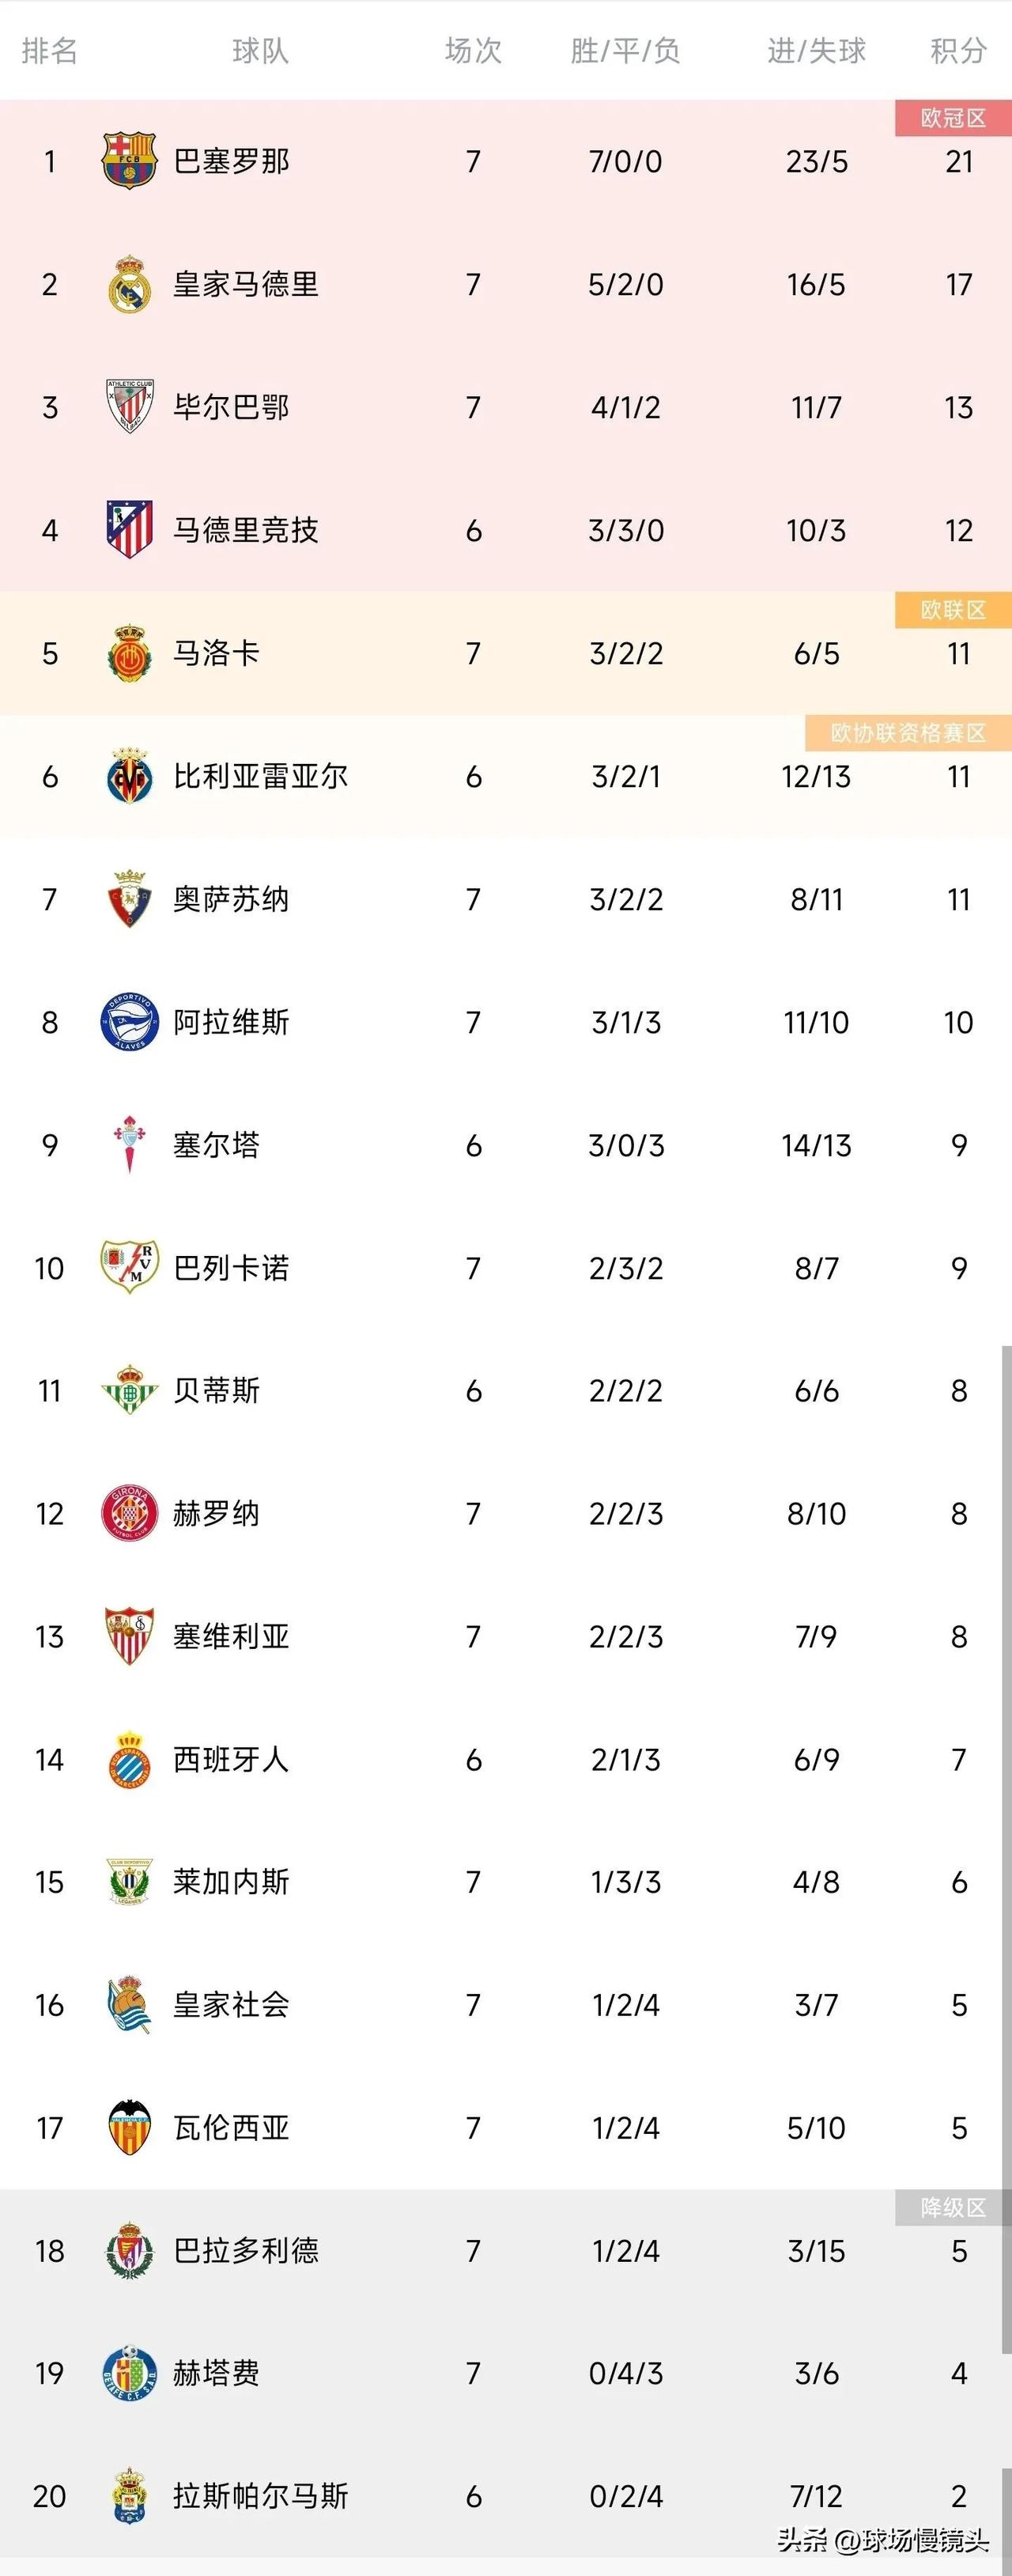Image resolution: width=1012 pixels, height=2576 pixels.
Task: Tap the Valencia bat crest
Action: [x=129, y=2127]
